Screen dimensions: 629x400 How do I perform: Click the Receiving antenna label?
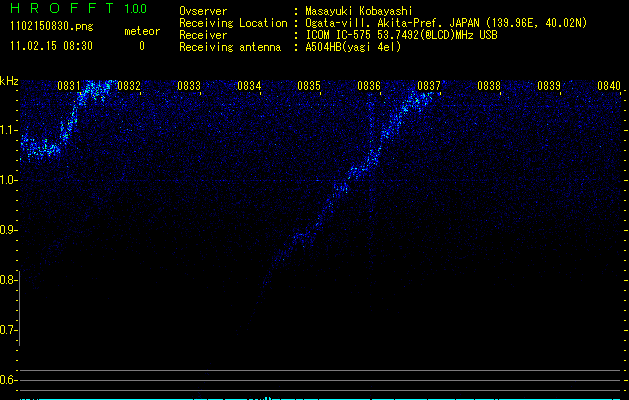[230, 47]
